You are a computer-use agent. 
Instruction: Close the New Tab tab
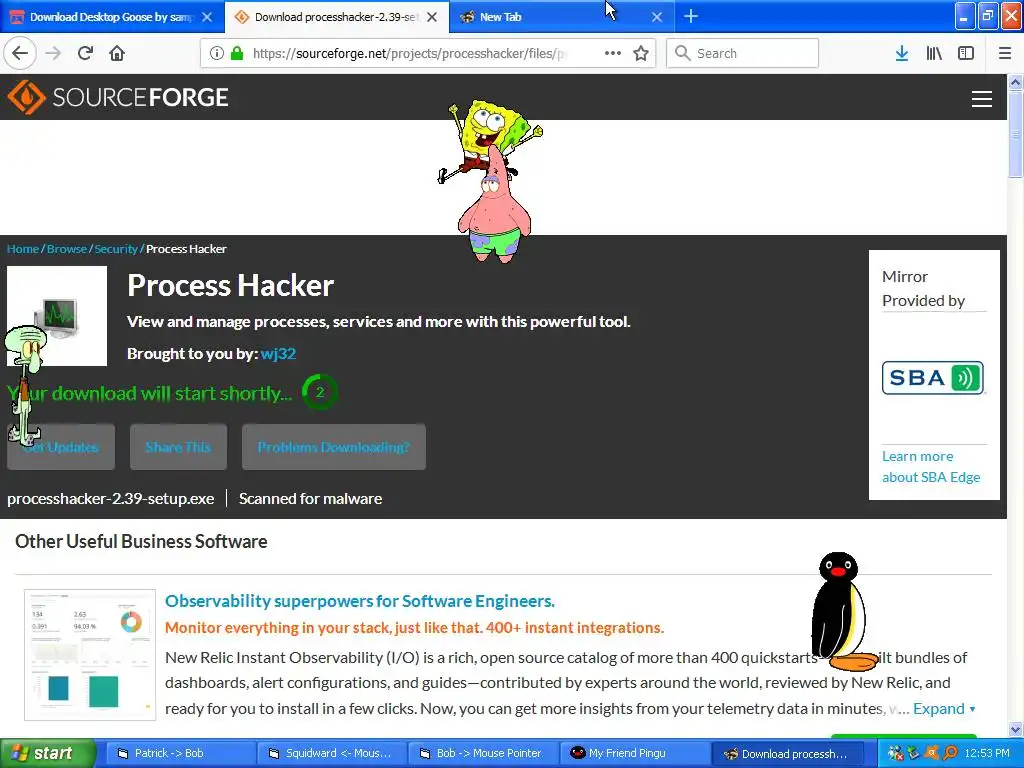pyautogui.click(x=657, y=17)
